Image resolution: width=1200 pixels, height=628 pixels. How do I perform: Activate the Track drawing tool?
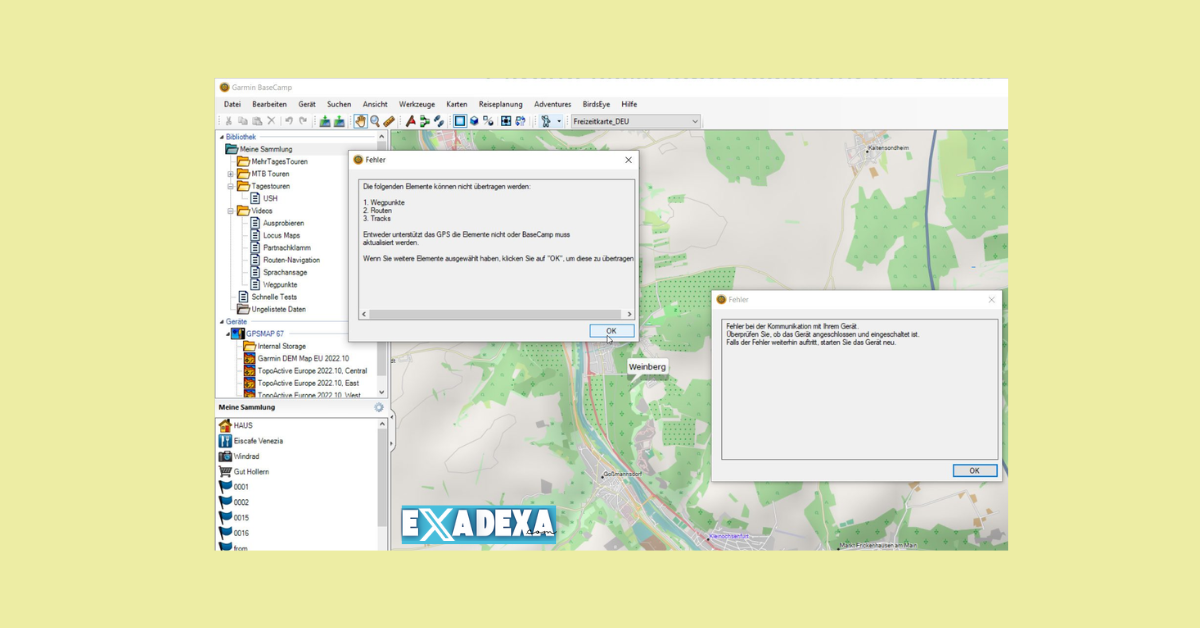[439, 121]
